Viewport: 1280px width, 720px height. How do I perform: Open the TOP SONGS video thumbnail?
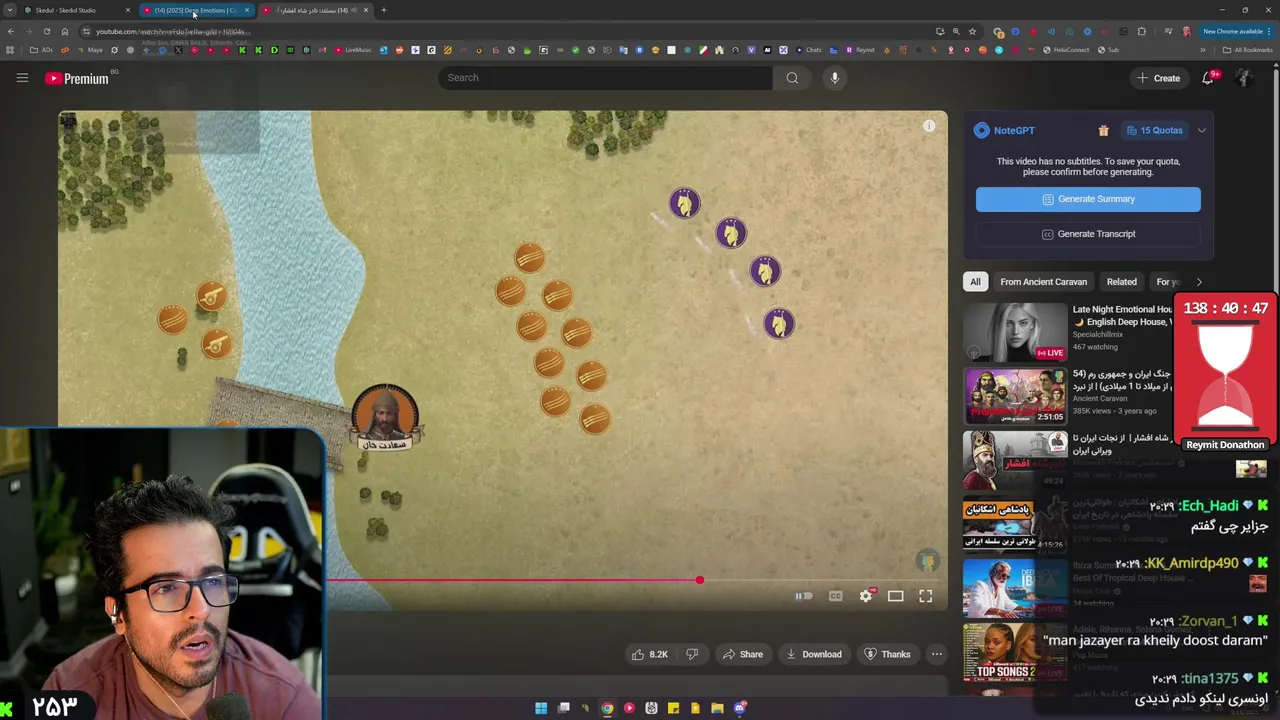[1015, 652]
